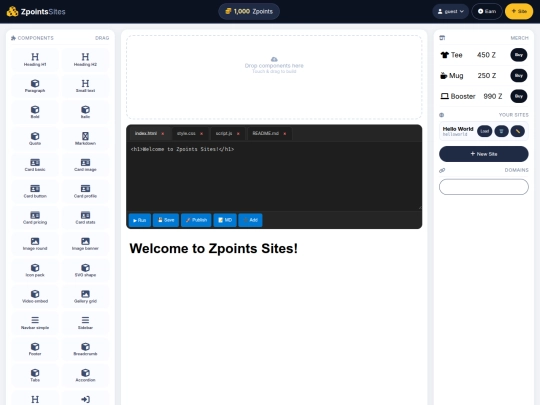Delete the Hello World site

coord(501,131)
